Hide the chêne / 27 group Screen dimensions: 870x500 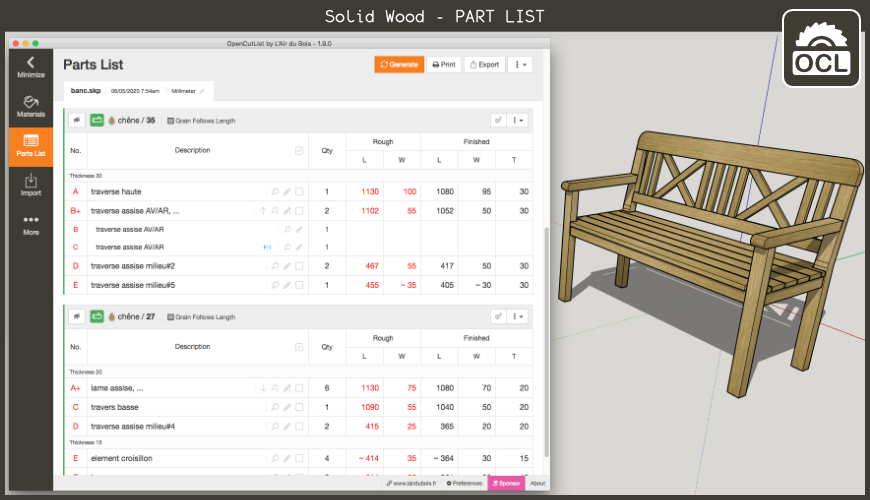(77, 317)
